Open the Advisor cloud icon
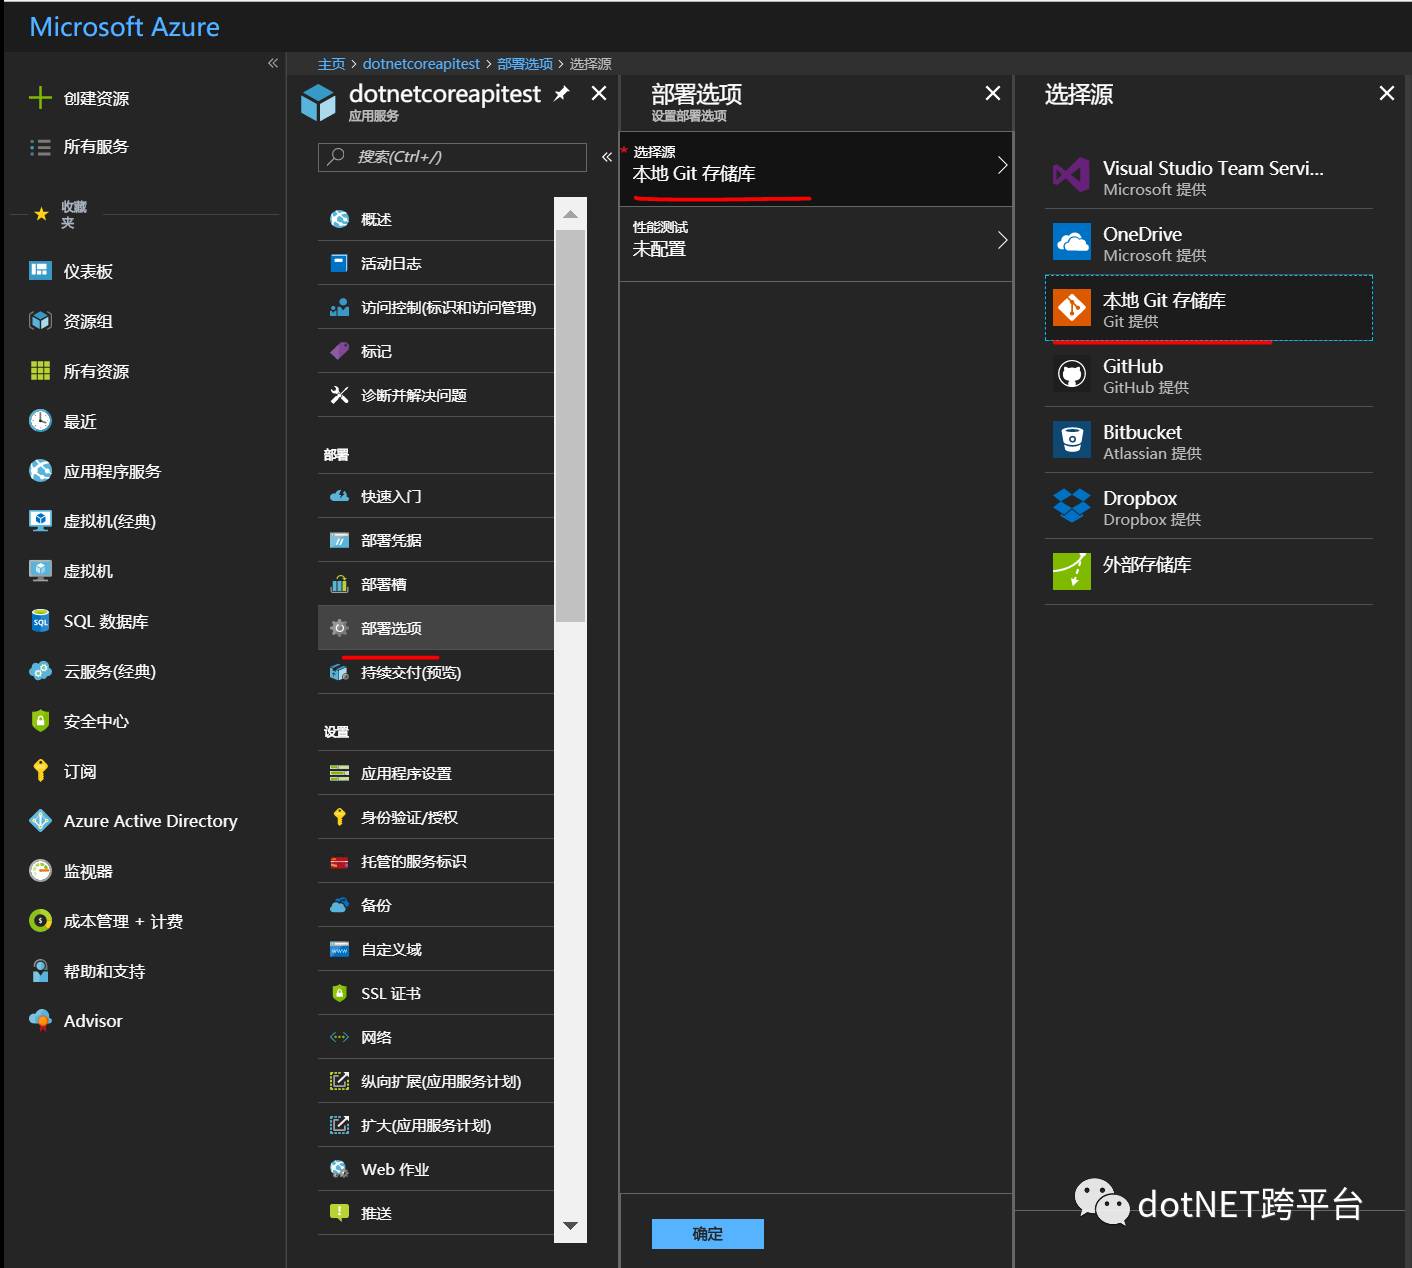The image size is (1412, 1268). click(x=40, y=1021)
